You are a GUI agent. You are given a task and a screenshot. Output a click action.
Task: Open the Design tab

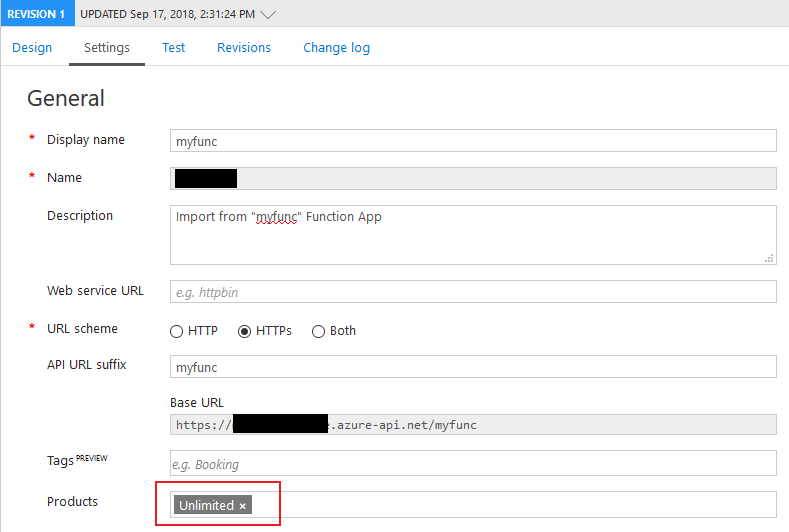[x=32, y=47]
